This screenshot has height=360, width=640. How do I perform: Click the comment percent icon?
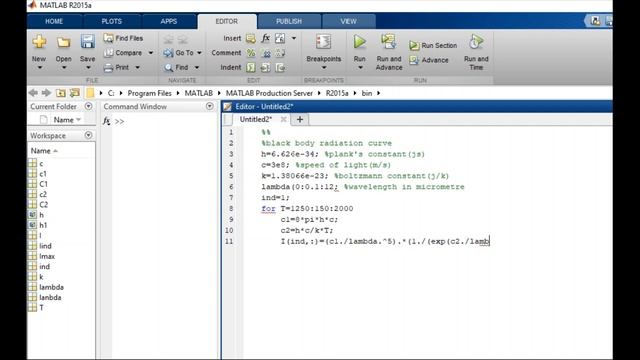251,53
